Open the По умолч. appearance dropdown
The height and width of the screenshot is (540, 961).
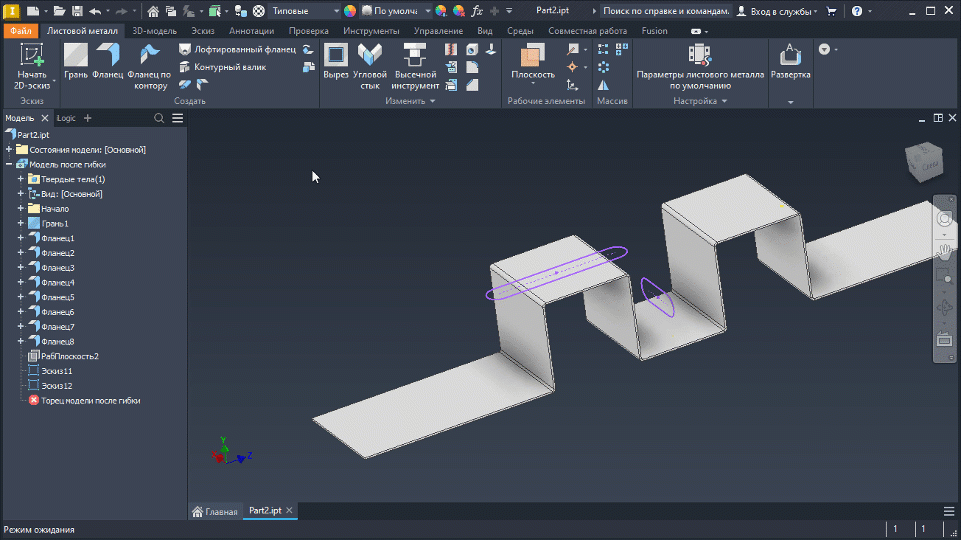pos(397,11)
